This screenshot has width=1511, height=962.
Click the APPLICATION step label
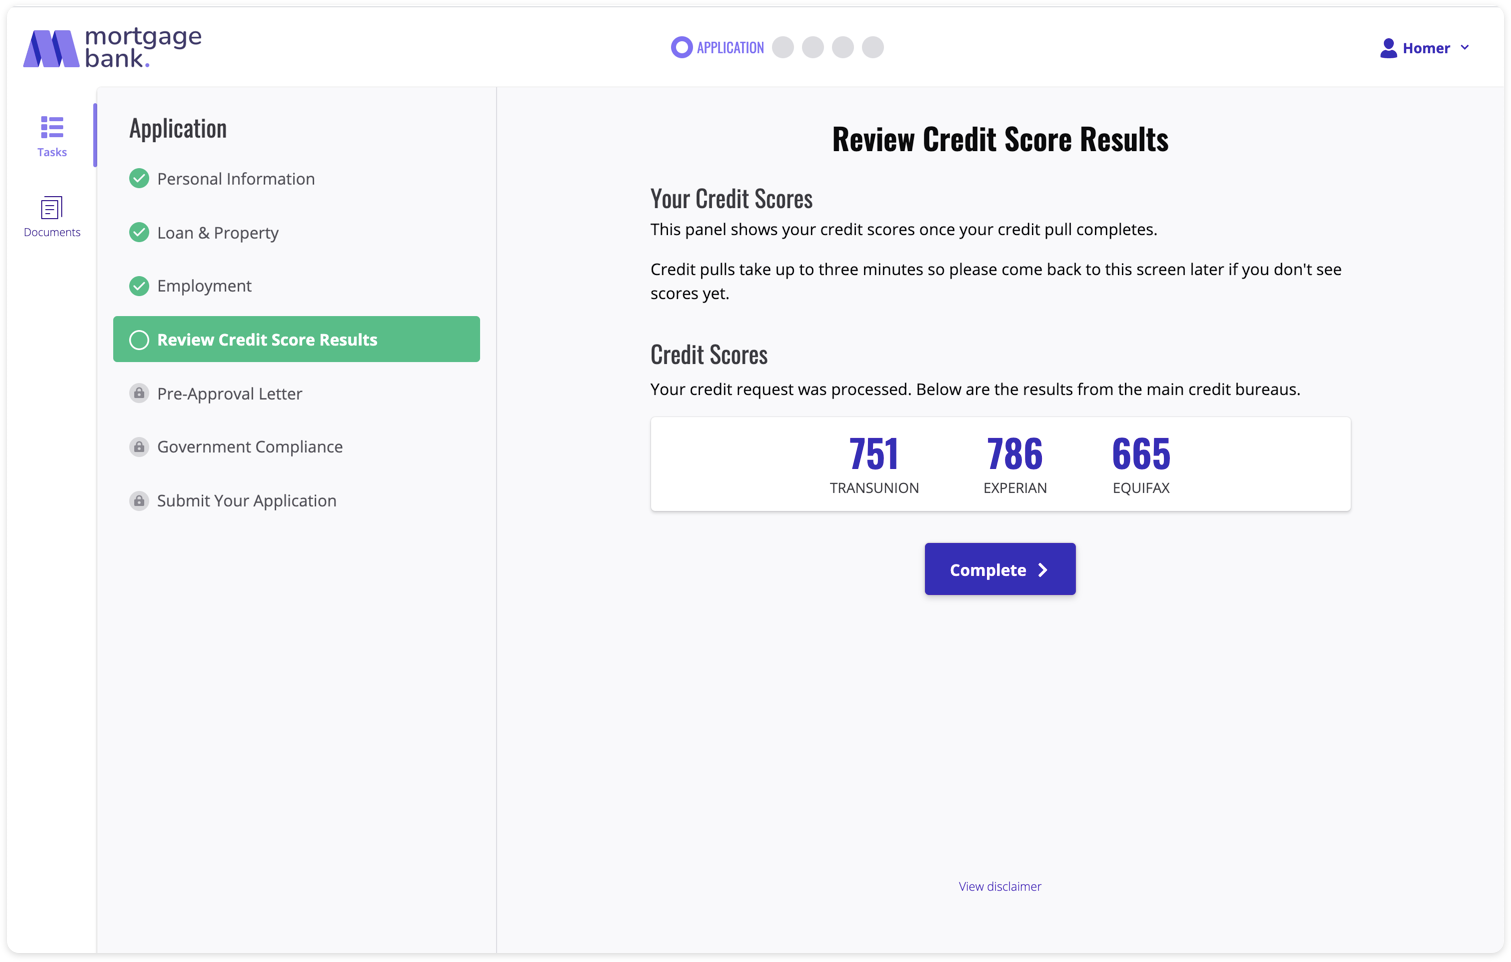click(x=730, y=47)
